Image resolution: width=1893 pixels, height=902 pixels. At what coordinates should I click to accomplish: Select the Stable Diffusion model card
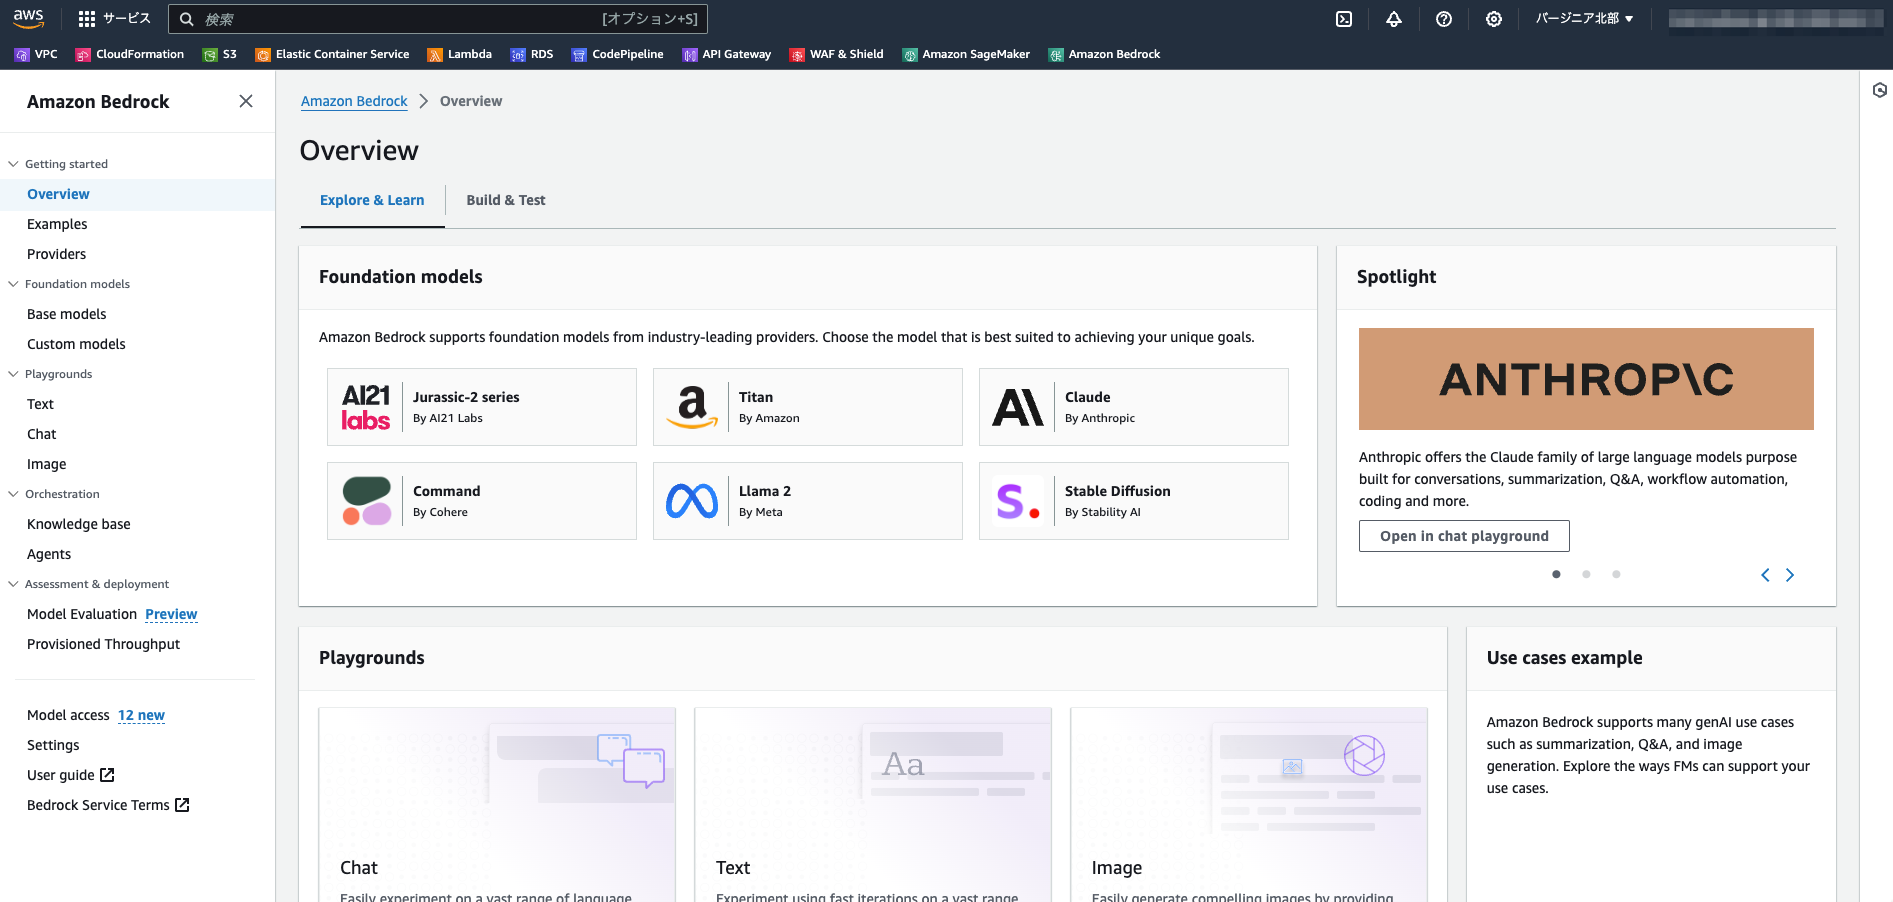pos(1134,501)
